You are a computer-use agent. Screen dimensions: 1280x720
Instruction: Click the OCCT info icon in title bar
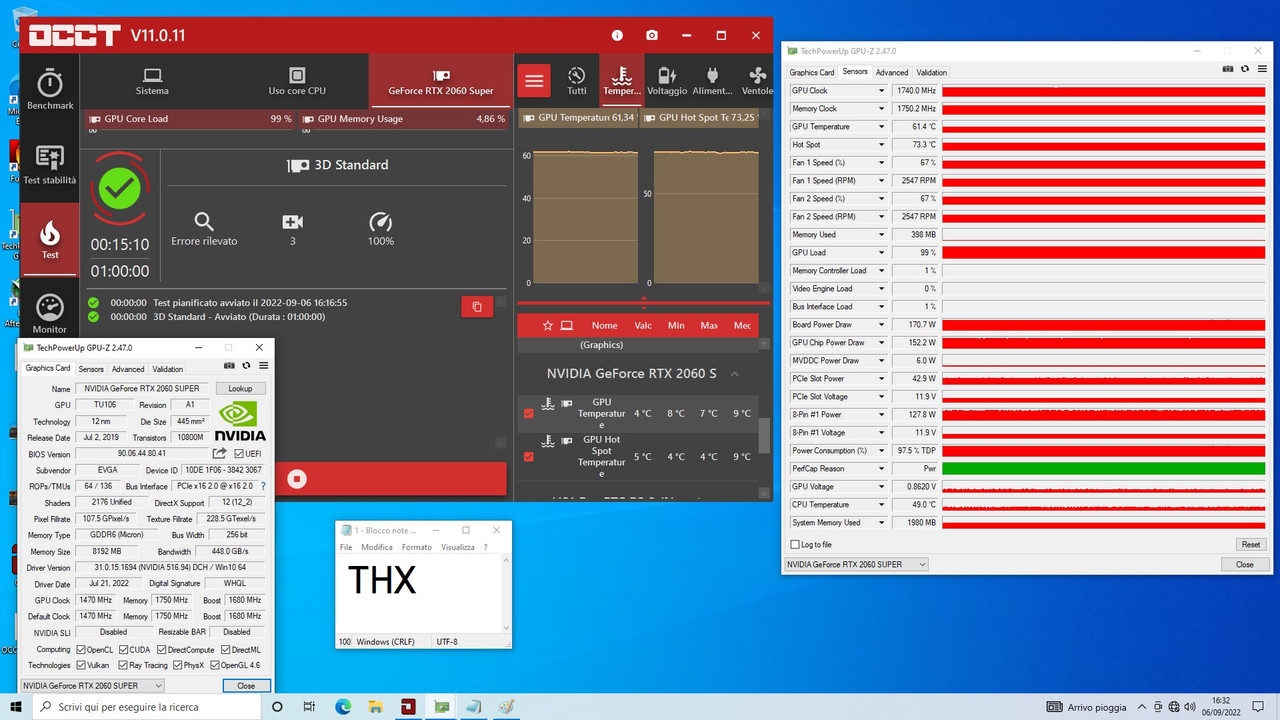point(617,35)
